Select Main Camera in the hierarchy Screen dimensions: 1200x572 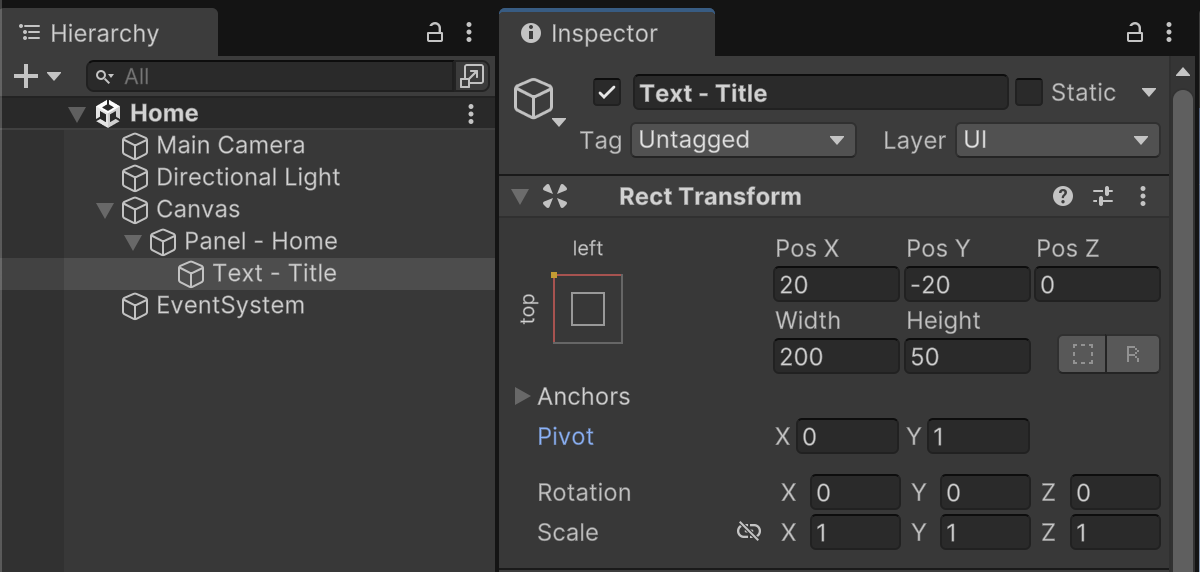click(x=230, y=146)
